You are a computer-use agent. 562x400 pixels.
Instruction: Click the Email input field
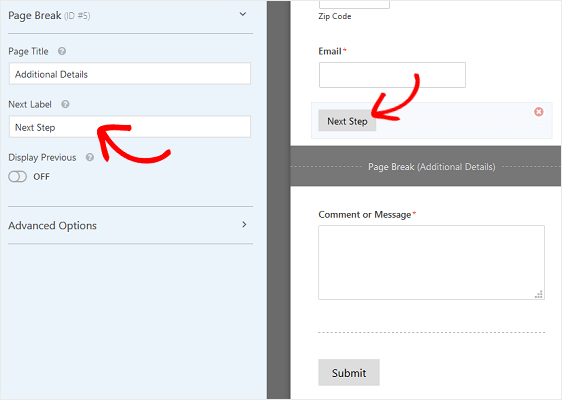tap(392, 75)
